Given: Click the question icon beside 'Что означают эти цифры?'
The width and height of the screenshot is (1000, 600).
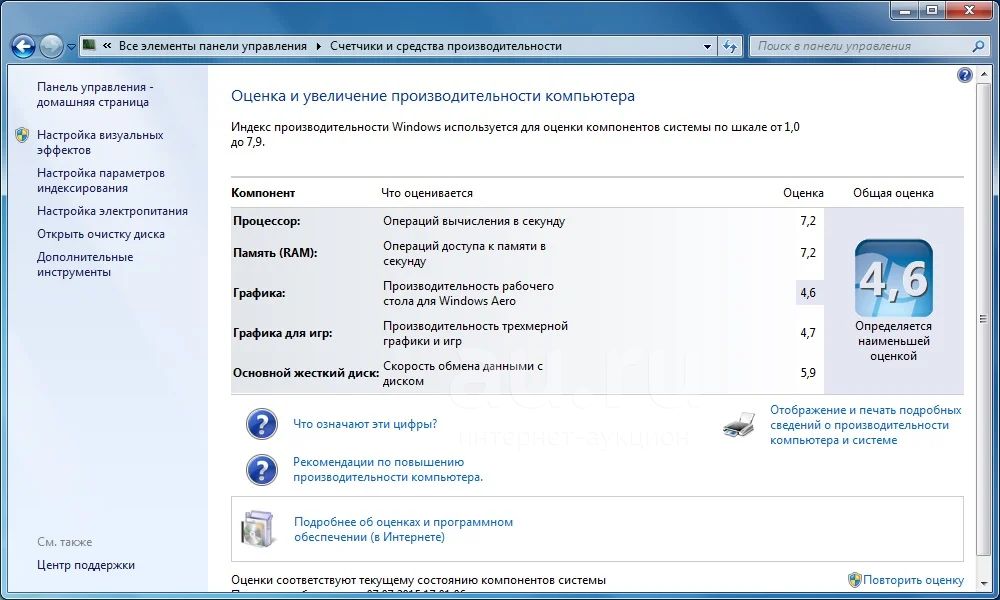Looking at the screenshot, I should click(x=261, y=424).
